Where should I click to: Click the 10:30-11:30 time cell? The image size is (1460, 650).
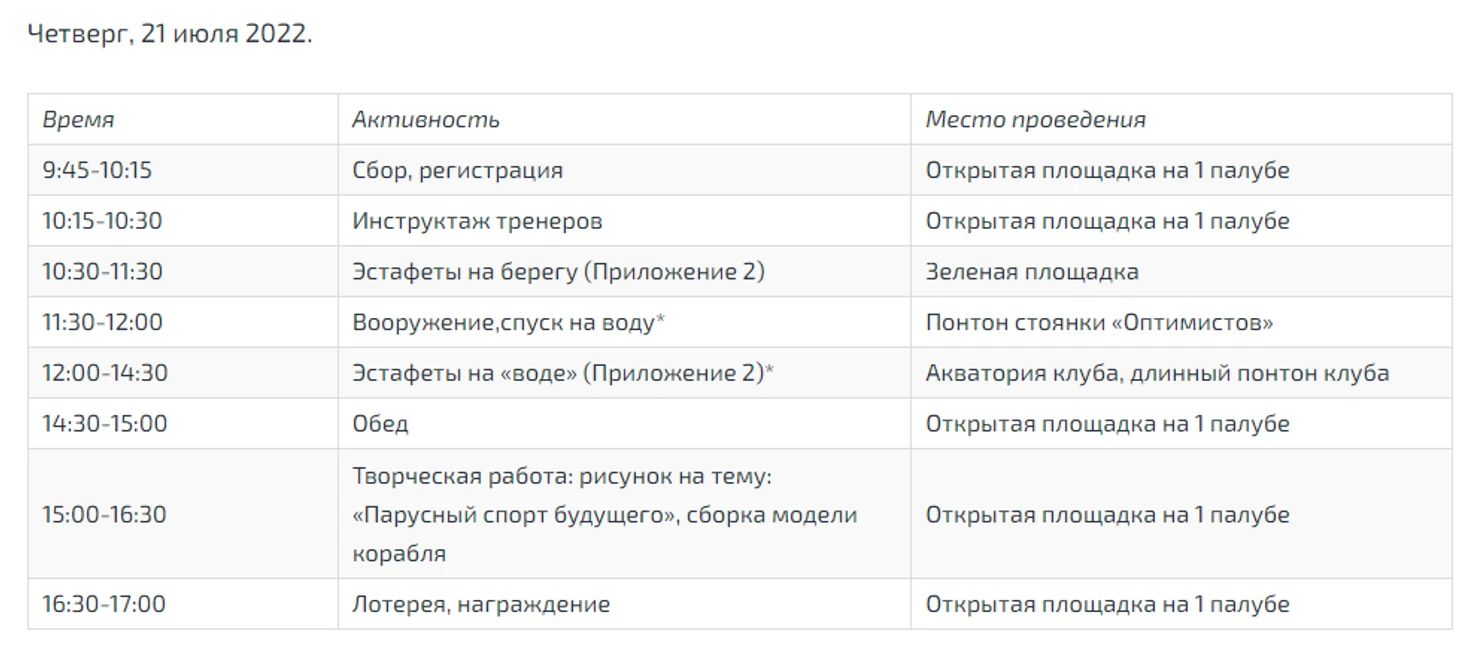[102, 272]
